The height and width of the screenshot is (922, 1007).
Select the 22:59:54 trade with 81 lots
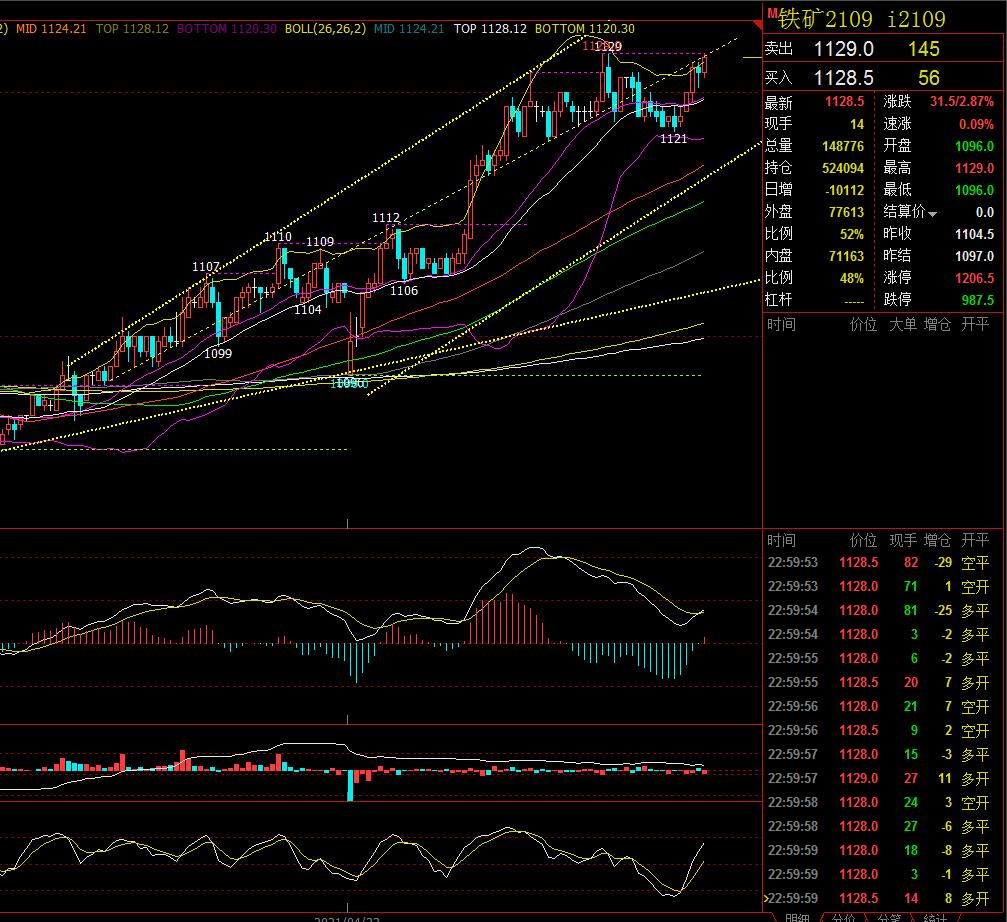click(879, 610)
